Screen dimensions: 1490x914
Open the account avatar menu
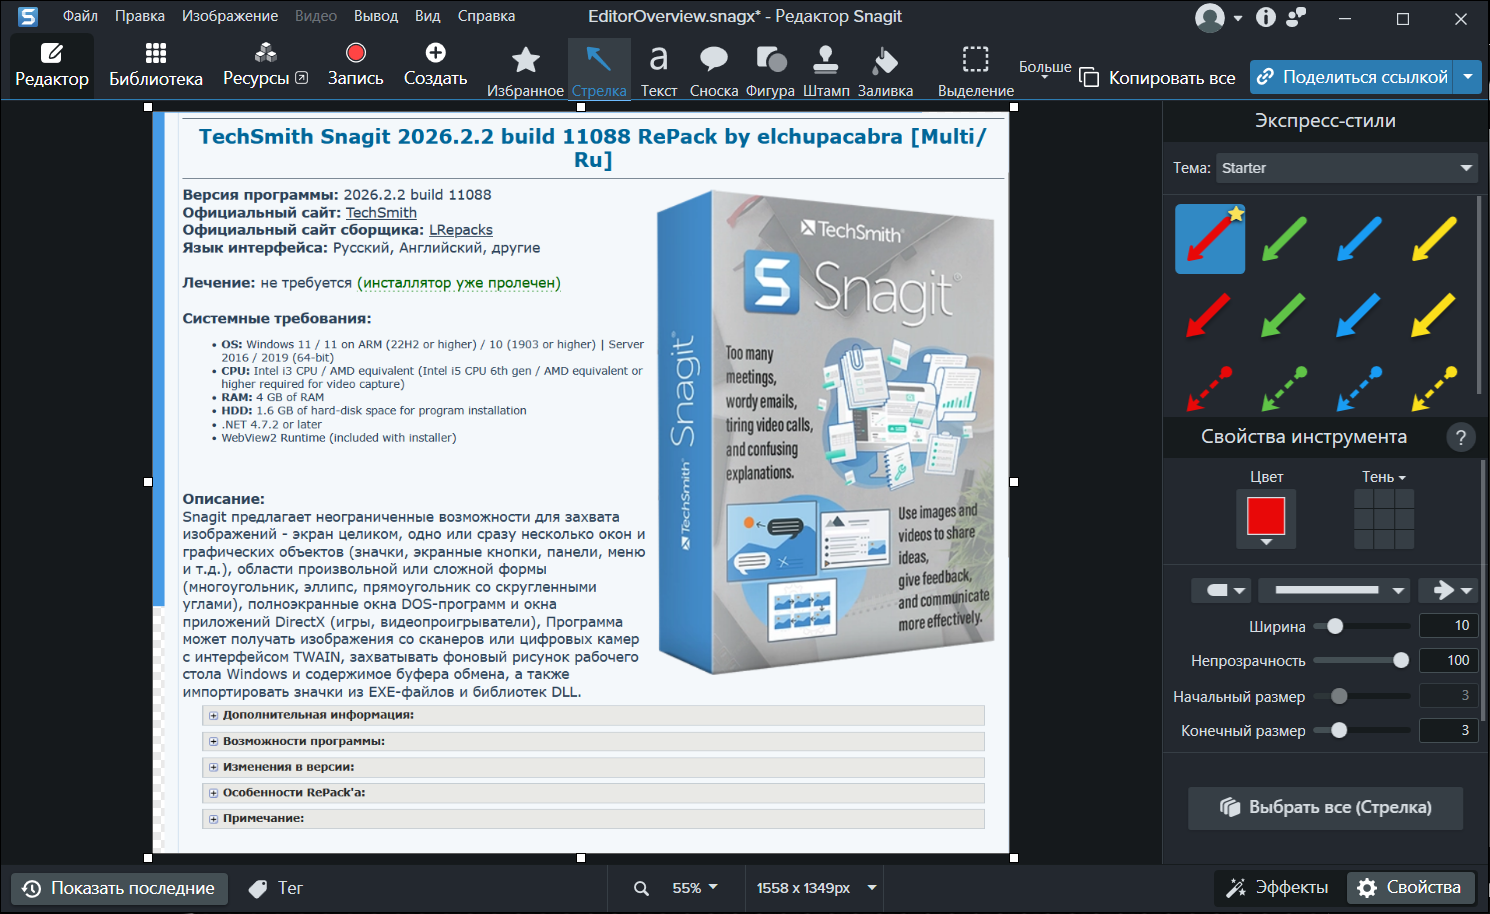pos(1218,18)
